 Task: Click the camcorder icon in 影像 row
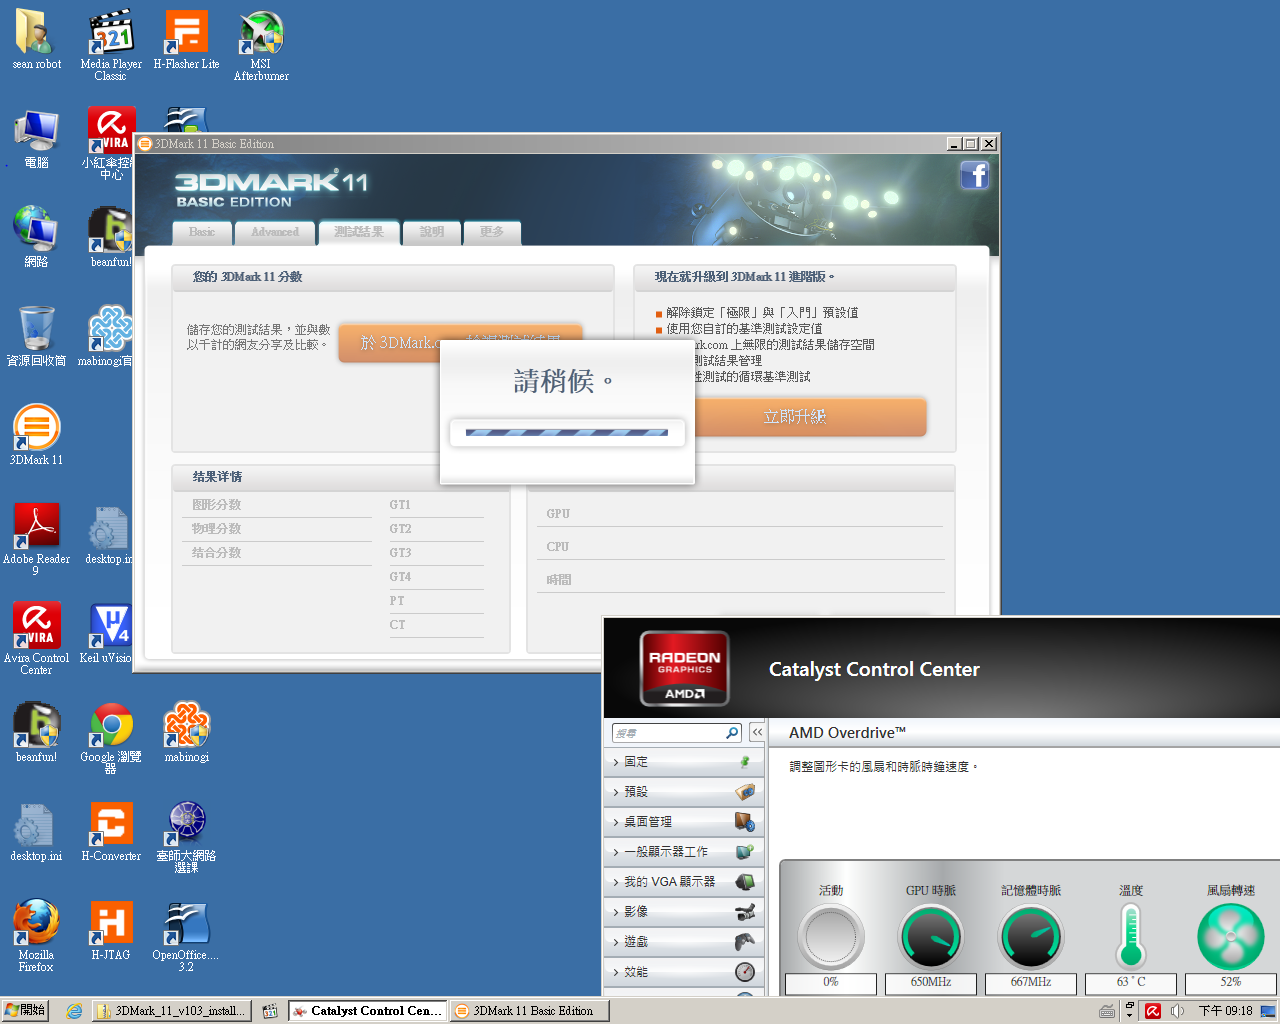point(745,912)
